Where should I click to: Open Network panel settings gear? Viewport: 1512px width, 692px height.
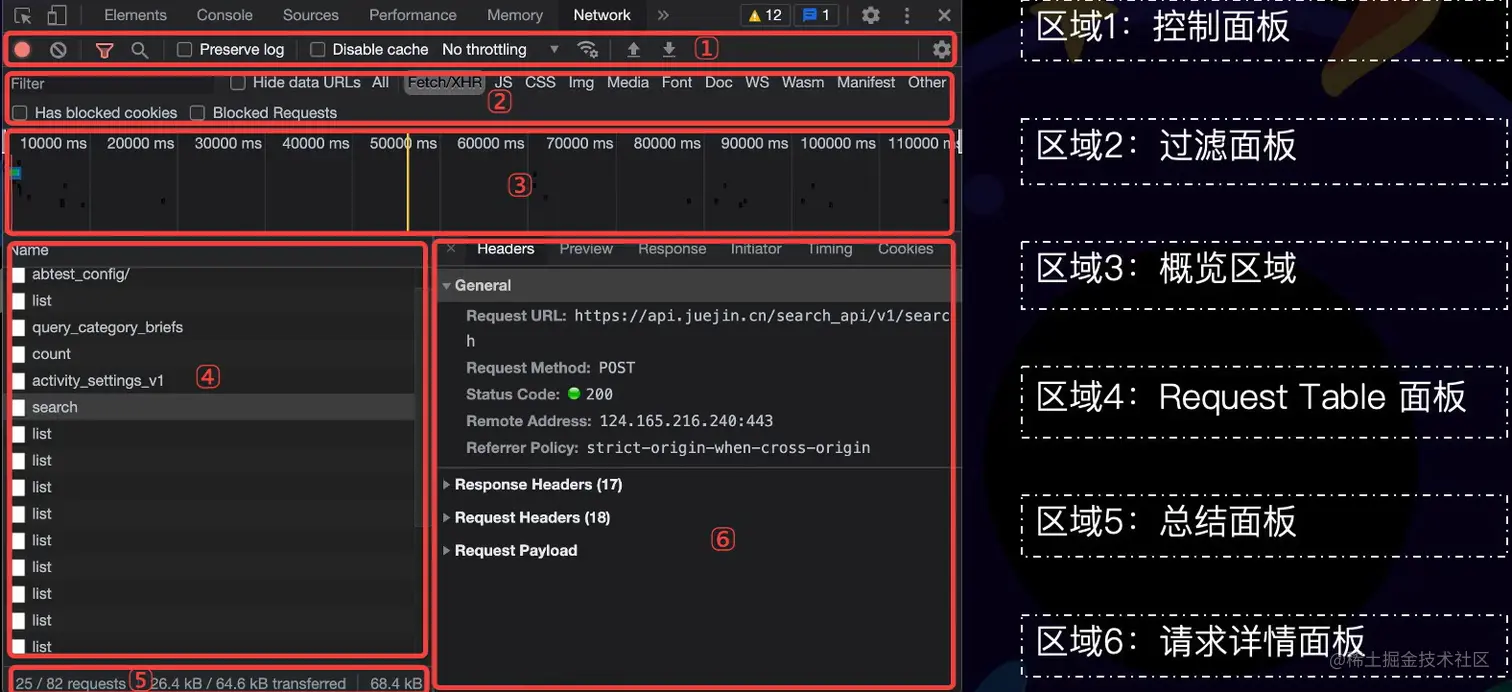click(941, 49)
